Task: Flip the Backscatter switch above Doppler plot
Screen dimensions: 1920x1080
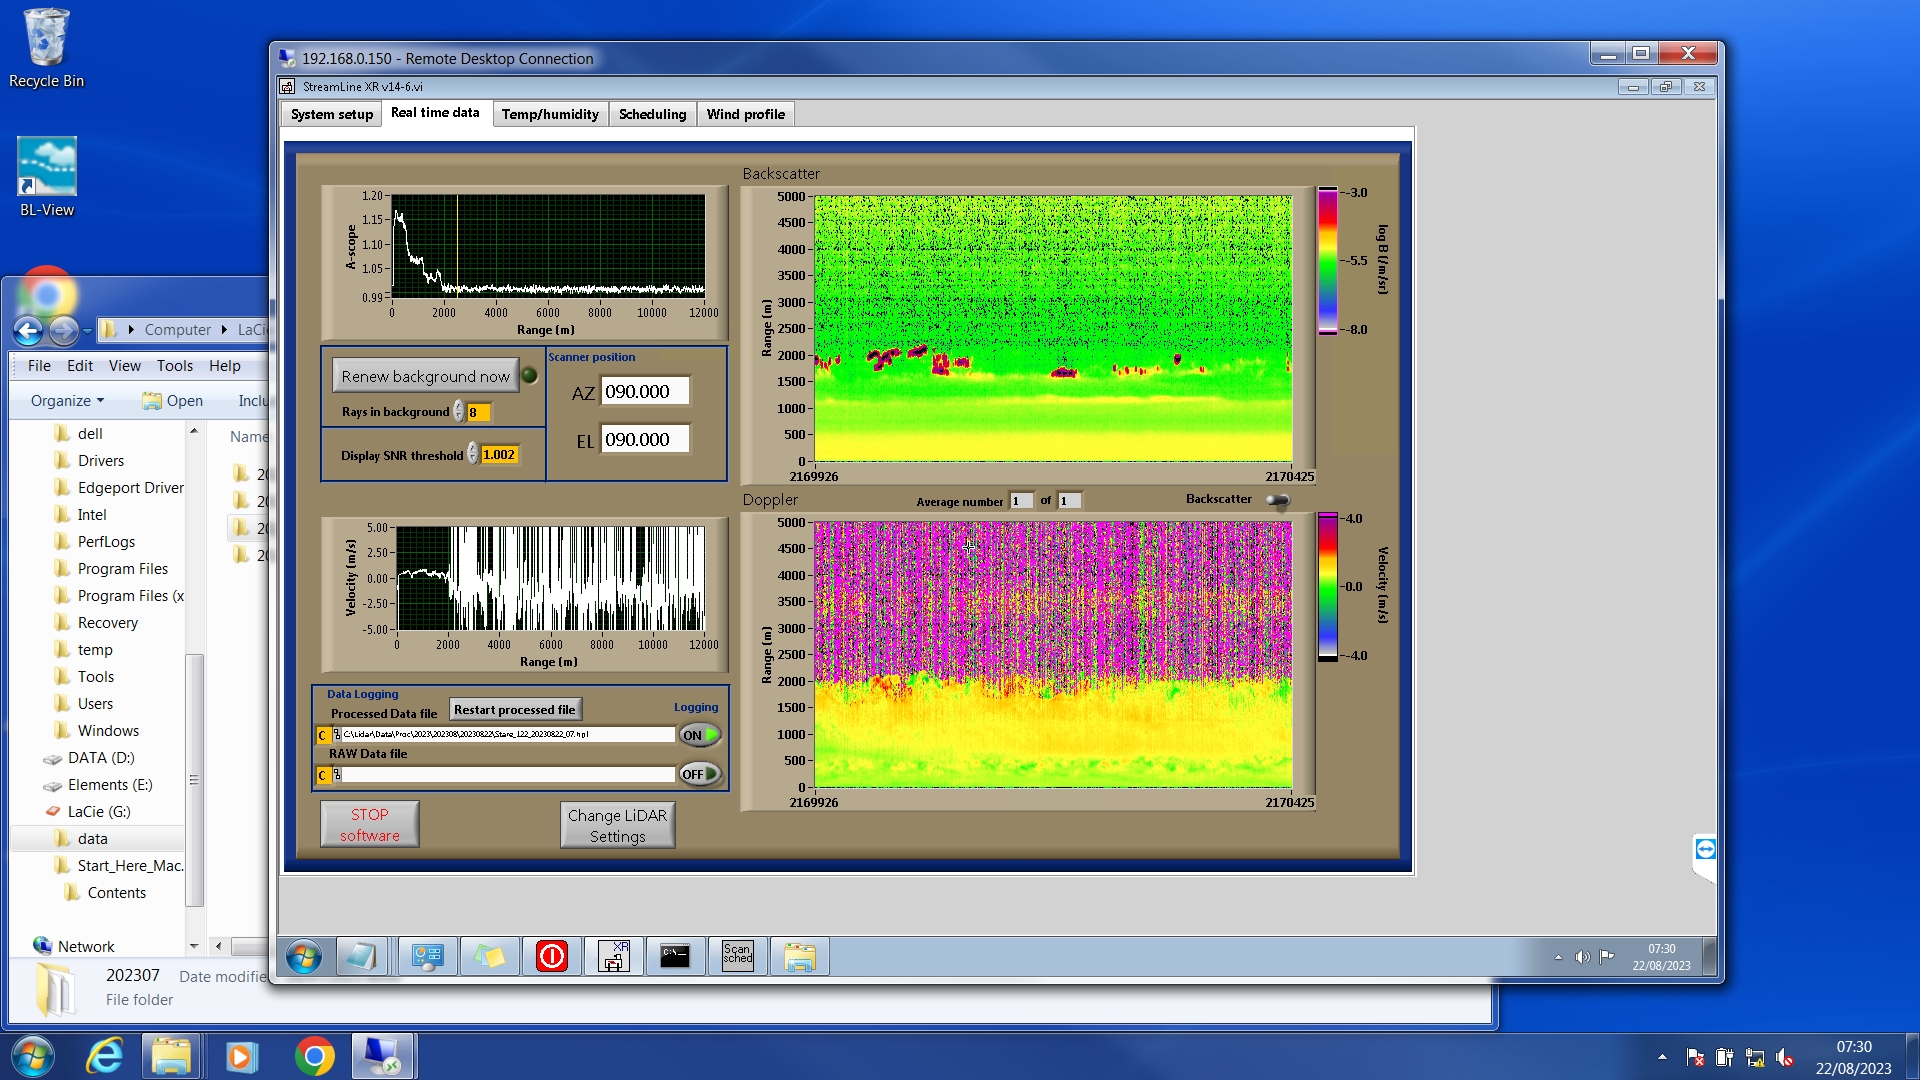Action: (x=1277, y=500)
